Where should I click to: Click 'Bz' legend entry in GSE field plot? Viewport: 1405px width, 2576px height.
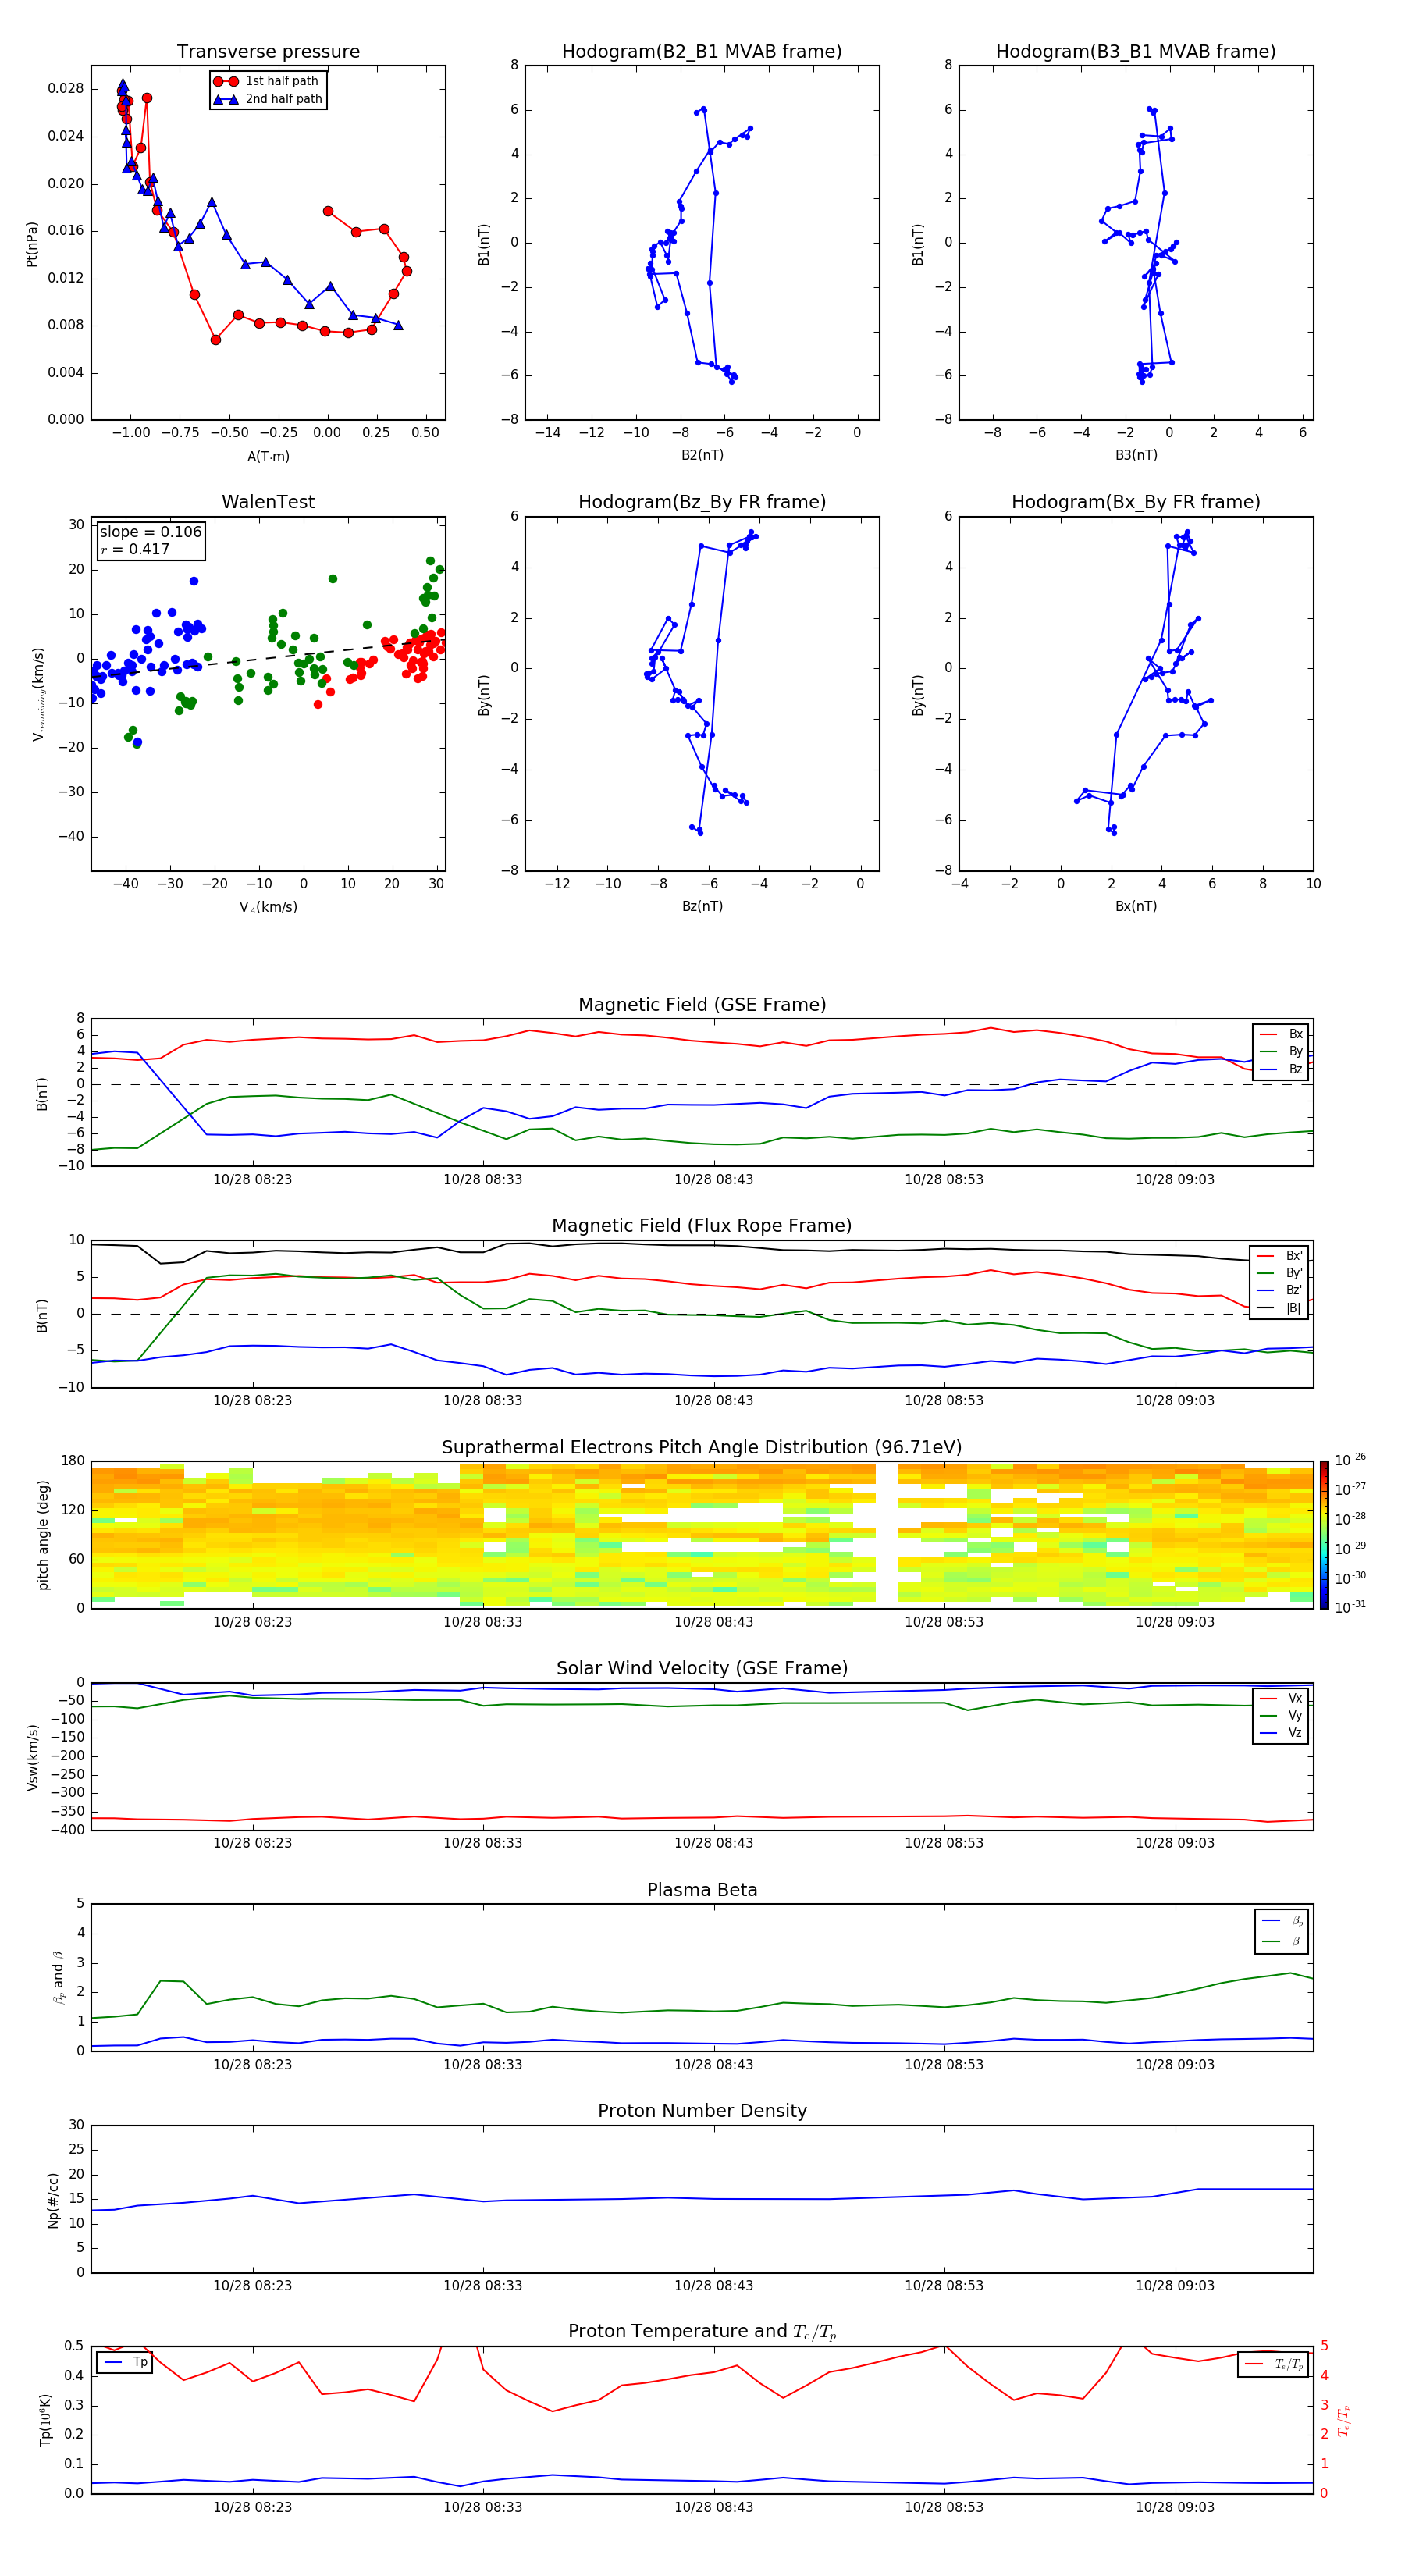click(x=1281, y=1069)
